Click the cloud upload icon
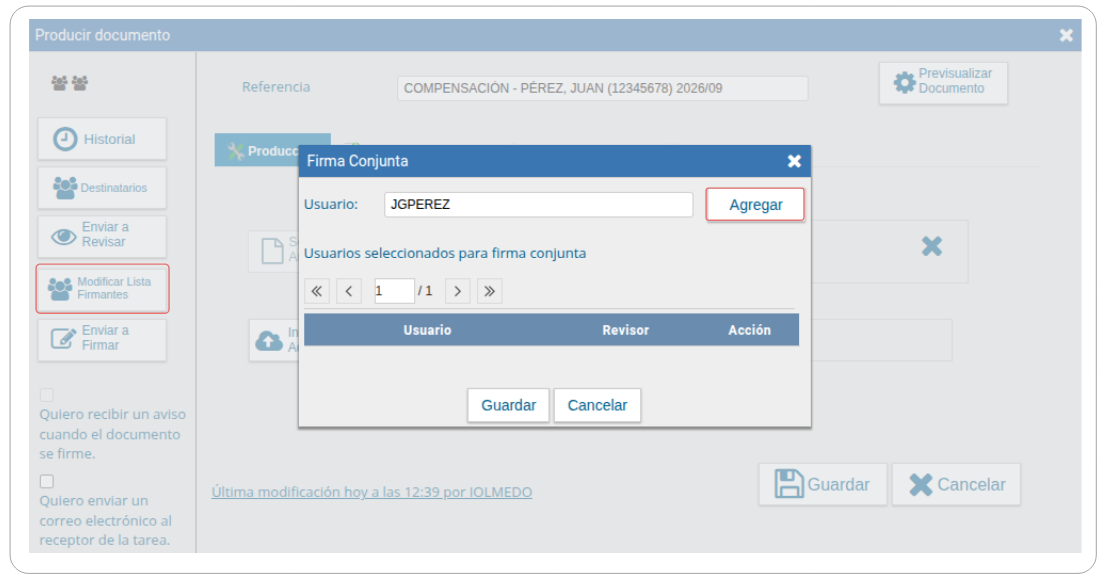Screen dimensions: 1106x584 click(x=269, y=341)
